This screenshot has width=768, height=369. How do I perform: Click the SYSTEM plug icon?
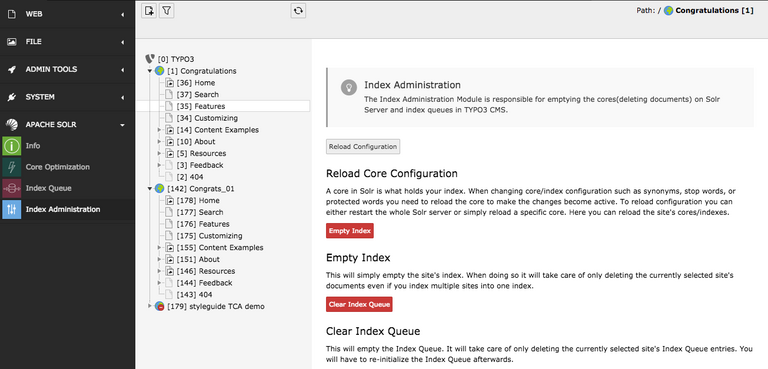(x=12, y=98)
